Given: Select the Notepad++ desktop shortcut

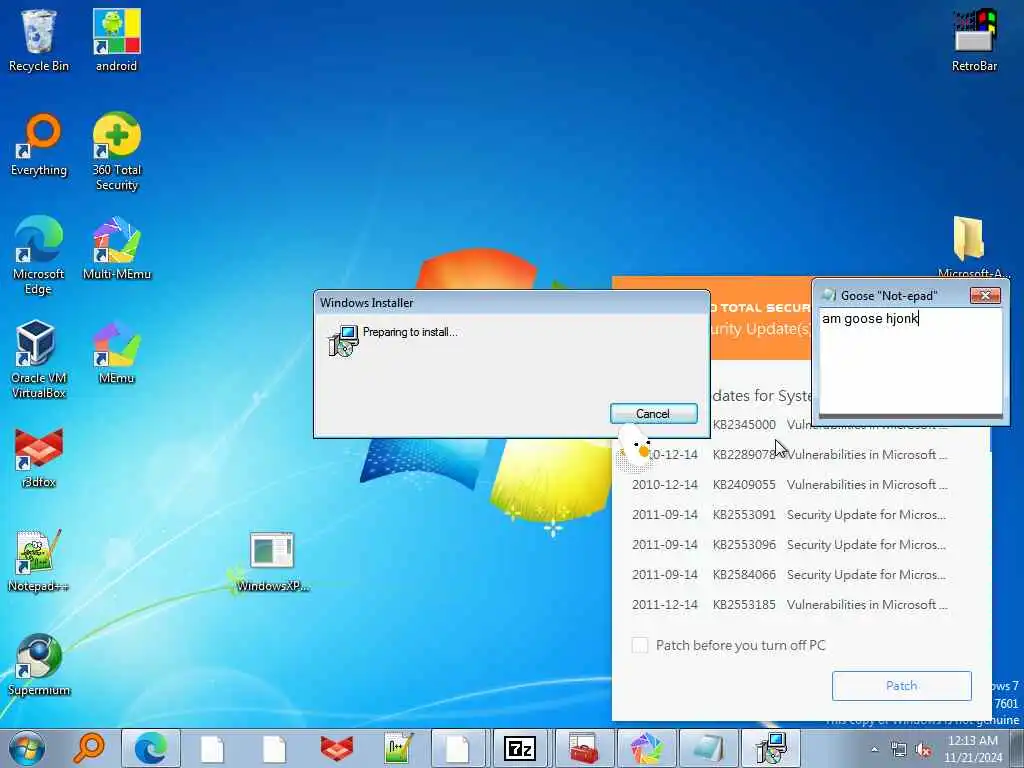Looking at the screenshot, I should point(39,560).
